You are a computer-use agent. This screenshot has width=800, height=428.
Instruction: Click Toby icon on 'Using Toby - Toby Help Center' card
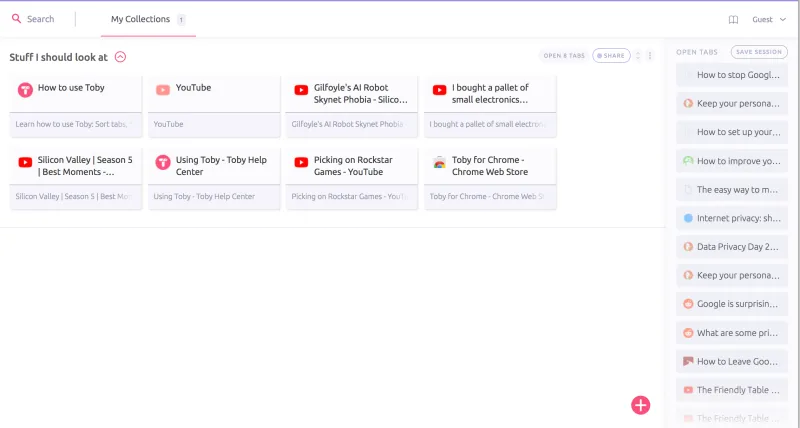click(163, 162)
